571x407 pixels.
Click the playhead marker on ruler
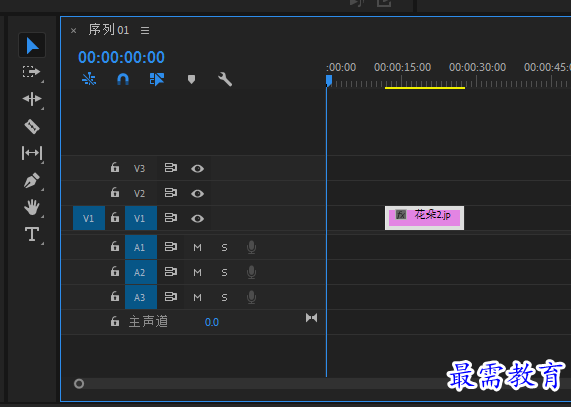329,80
